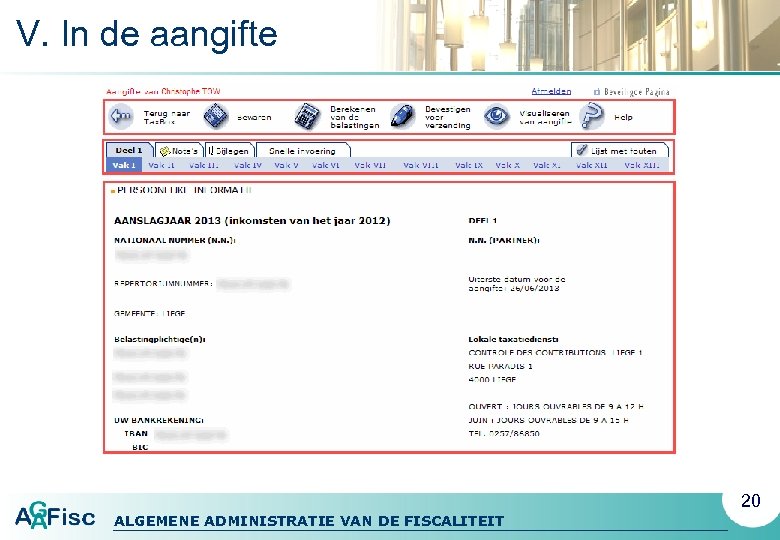Click the TEL. 0257/85850 line
Screen dimensions: 780x540
(x=504, y=434)
